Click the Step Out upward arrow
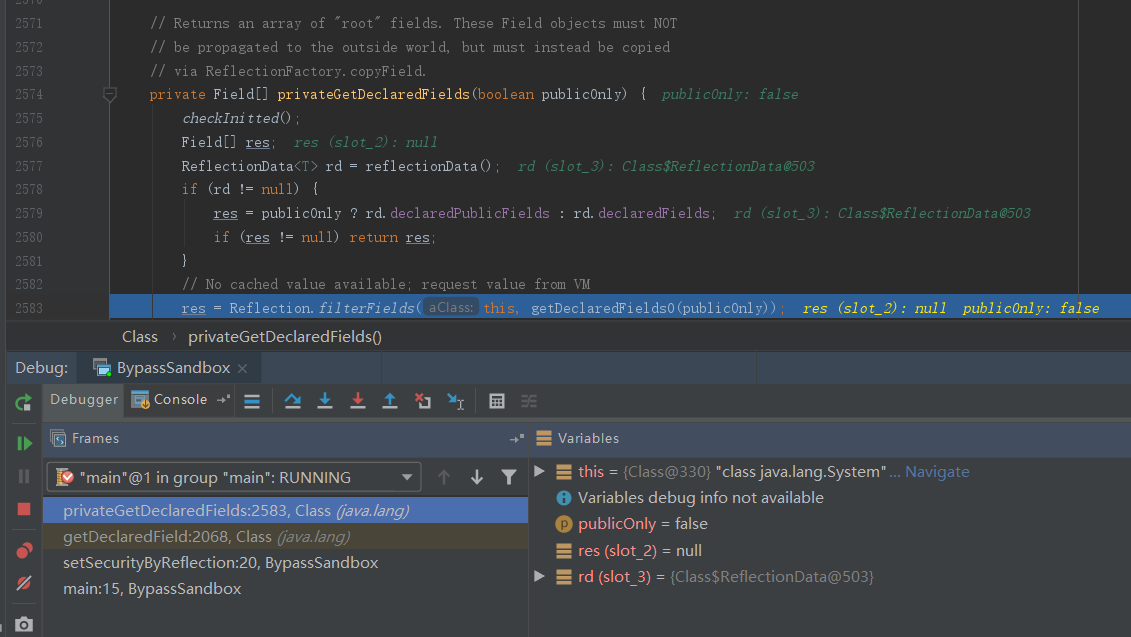1131x637 pixels. [390, 401]
